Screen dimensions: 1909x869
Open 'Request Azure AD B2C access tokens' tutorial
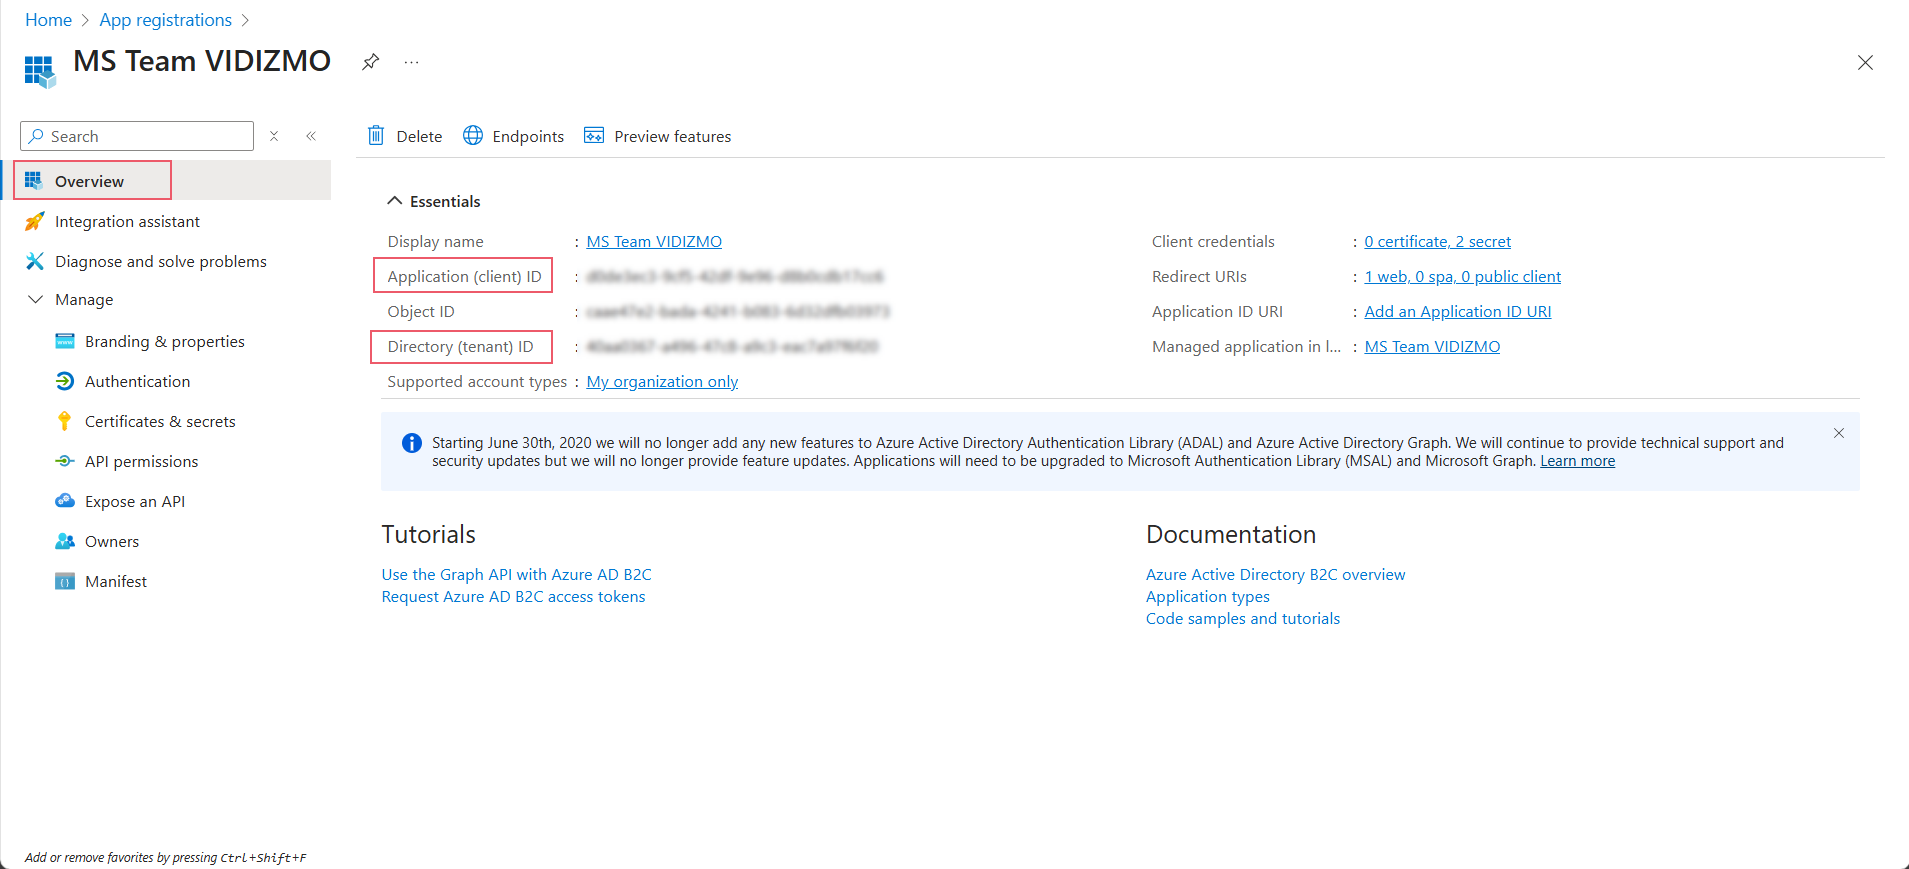coord(513,597)
